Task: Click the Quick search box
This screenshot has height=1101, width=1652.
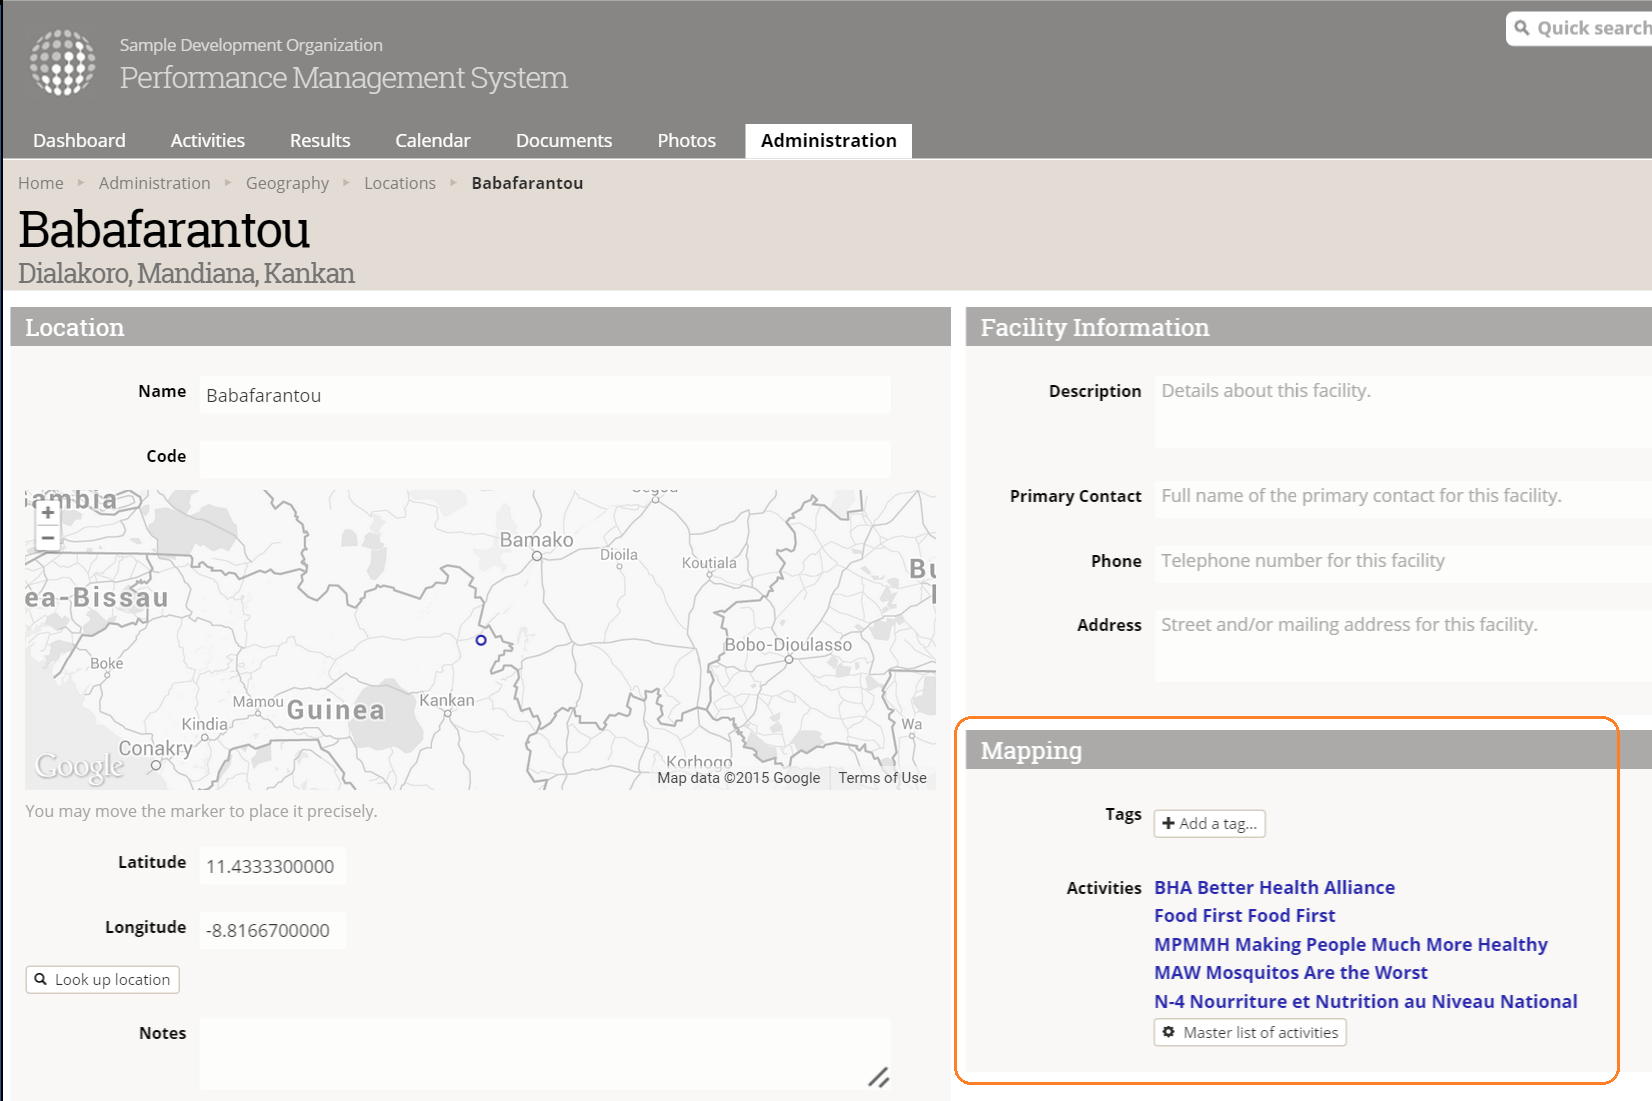Action: click(x=1579, y=28)
